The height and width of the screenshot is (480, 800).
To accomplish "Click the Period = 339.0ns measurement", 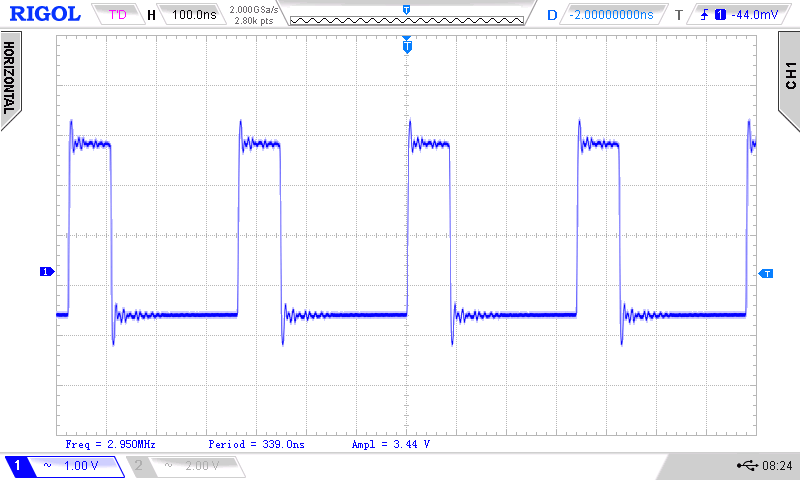I will (256, 444).
